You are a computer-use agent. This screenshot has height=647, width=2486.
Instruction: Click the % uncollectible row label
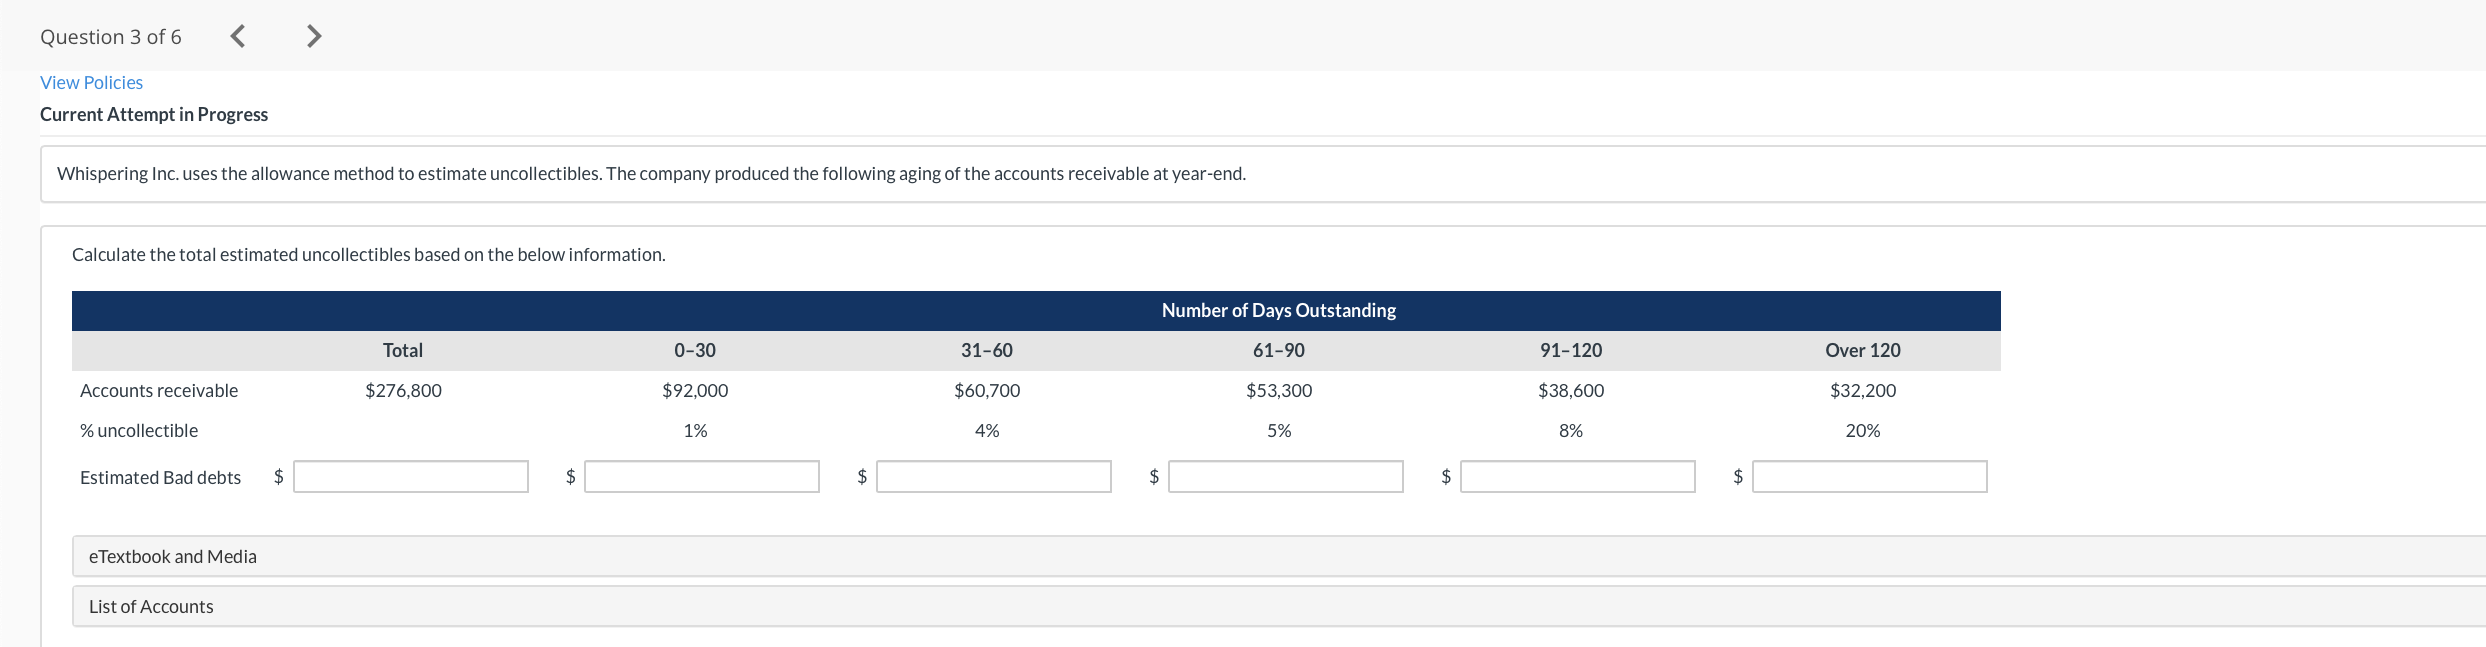coord(139,431)
